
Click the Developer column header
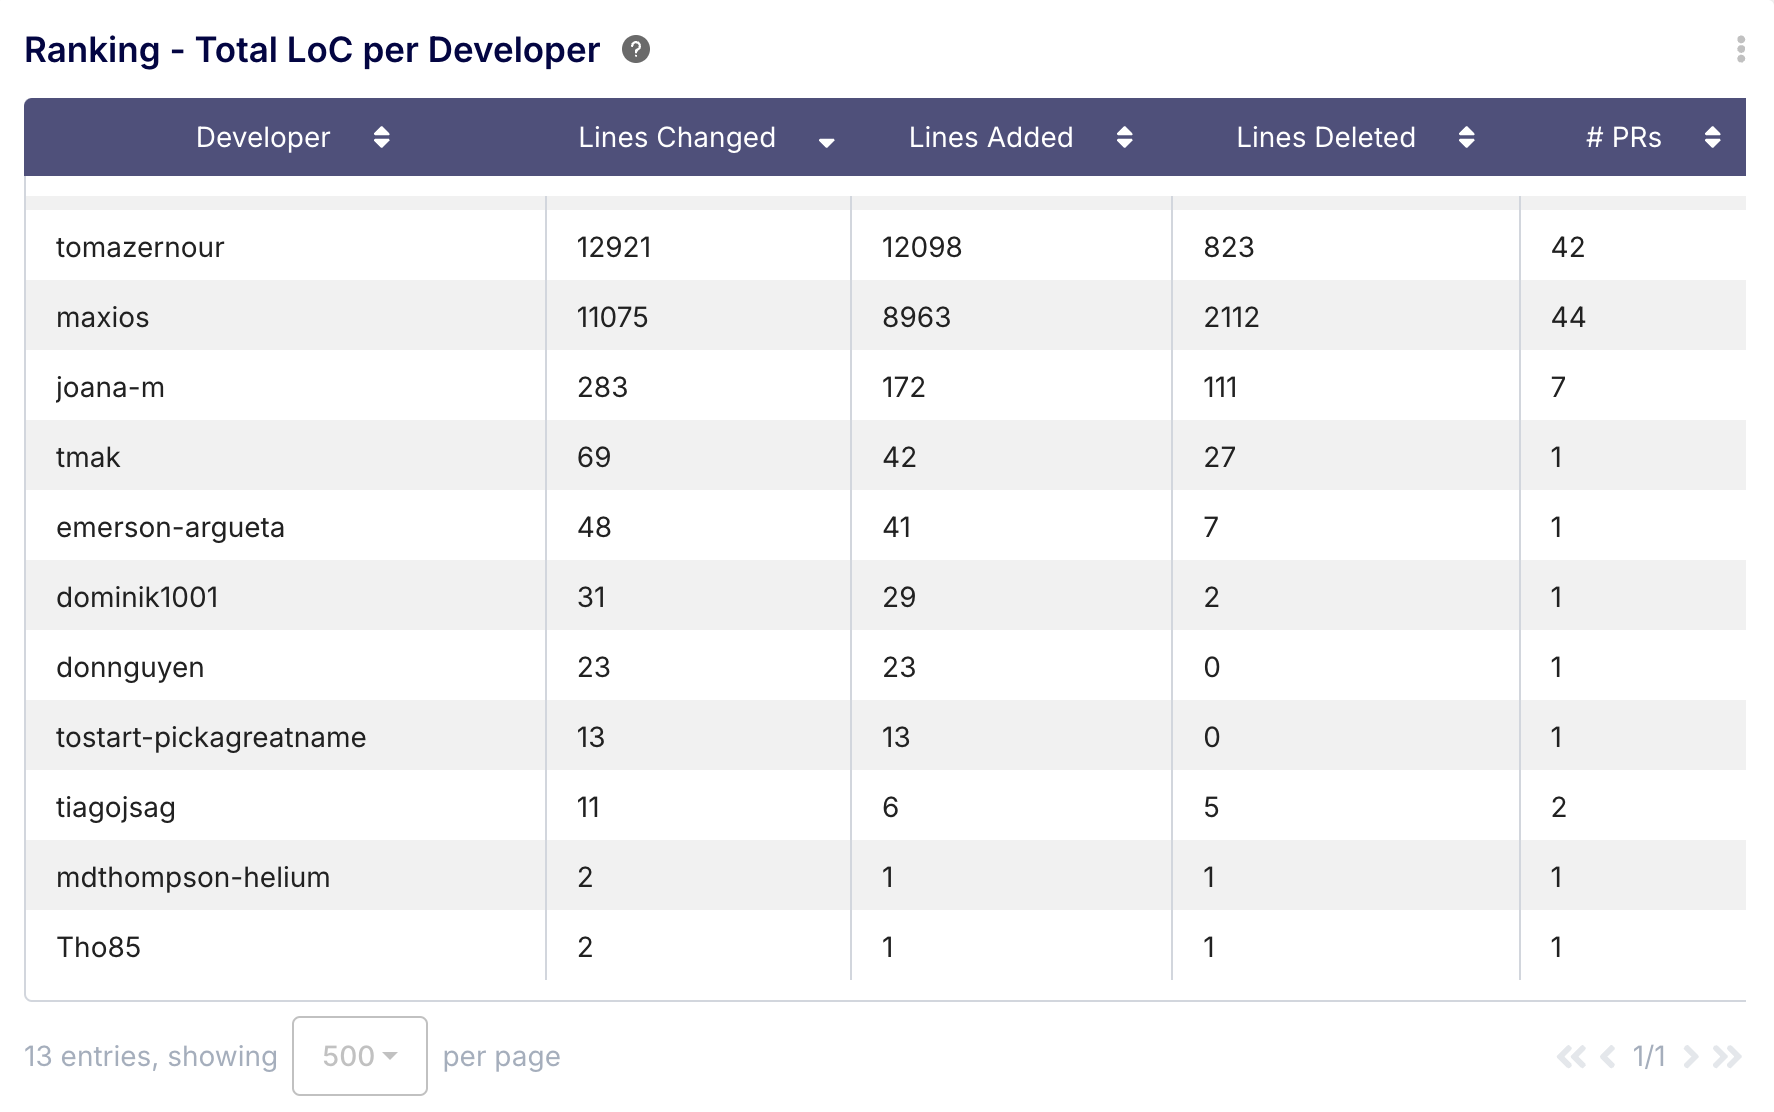(x=263, y=137)
